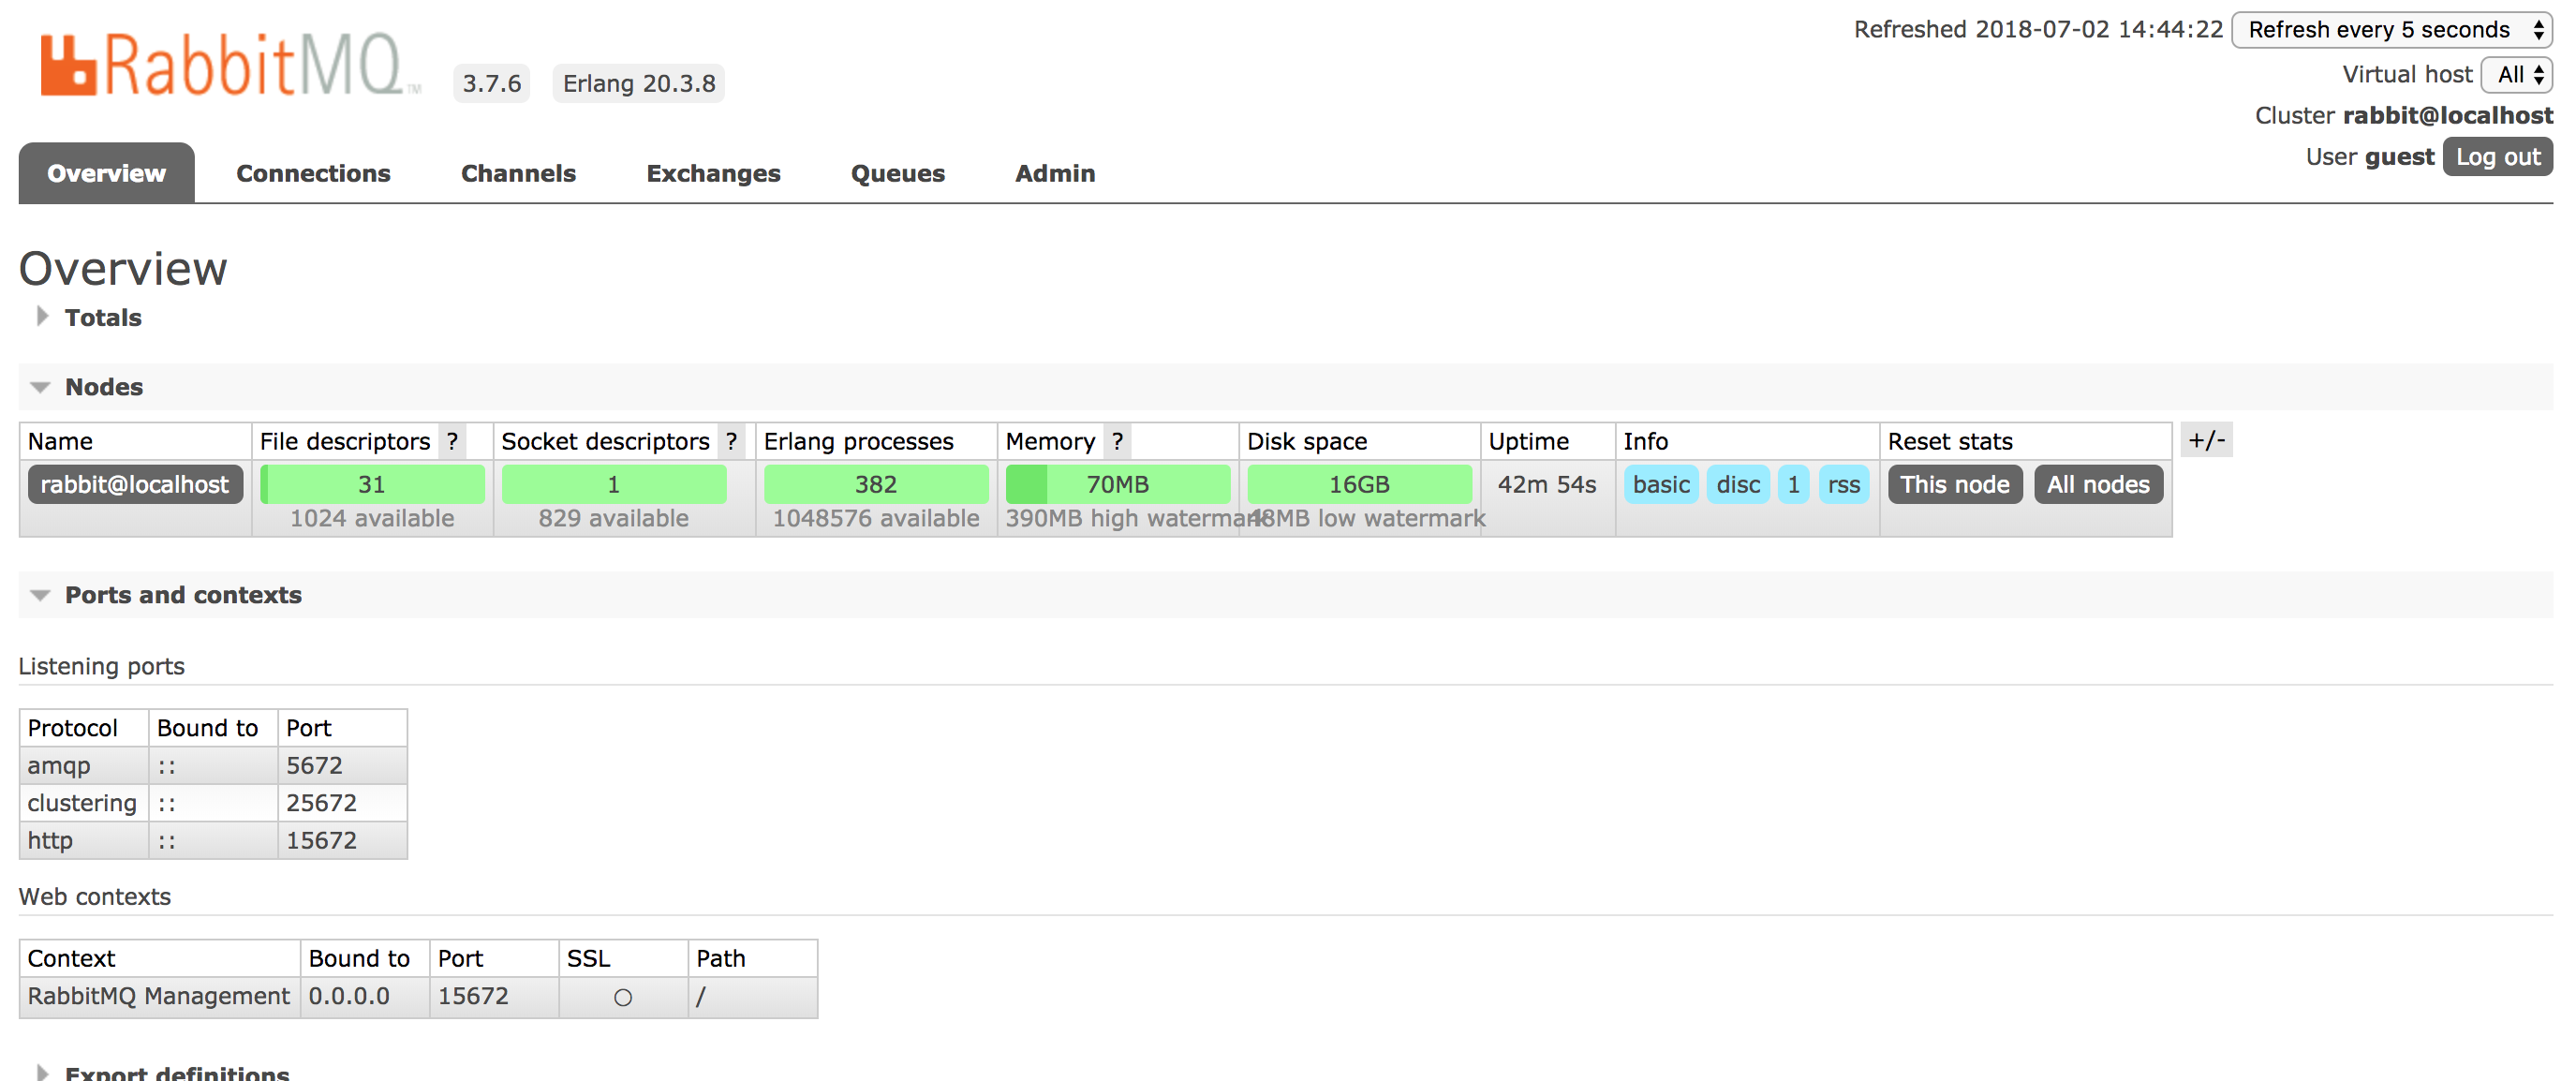The image size is (2576, 1081).
Task: Click the 1048576 available text
Action: pyautogui.click(x=876, y=518)
